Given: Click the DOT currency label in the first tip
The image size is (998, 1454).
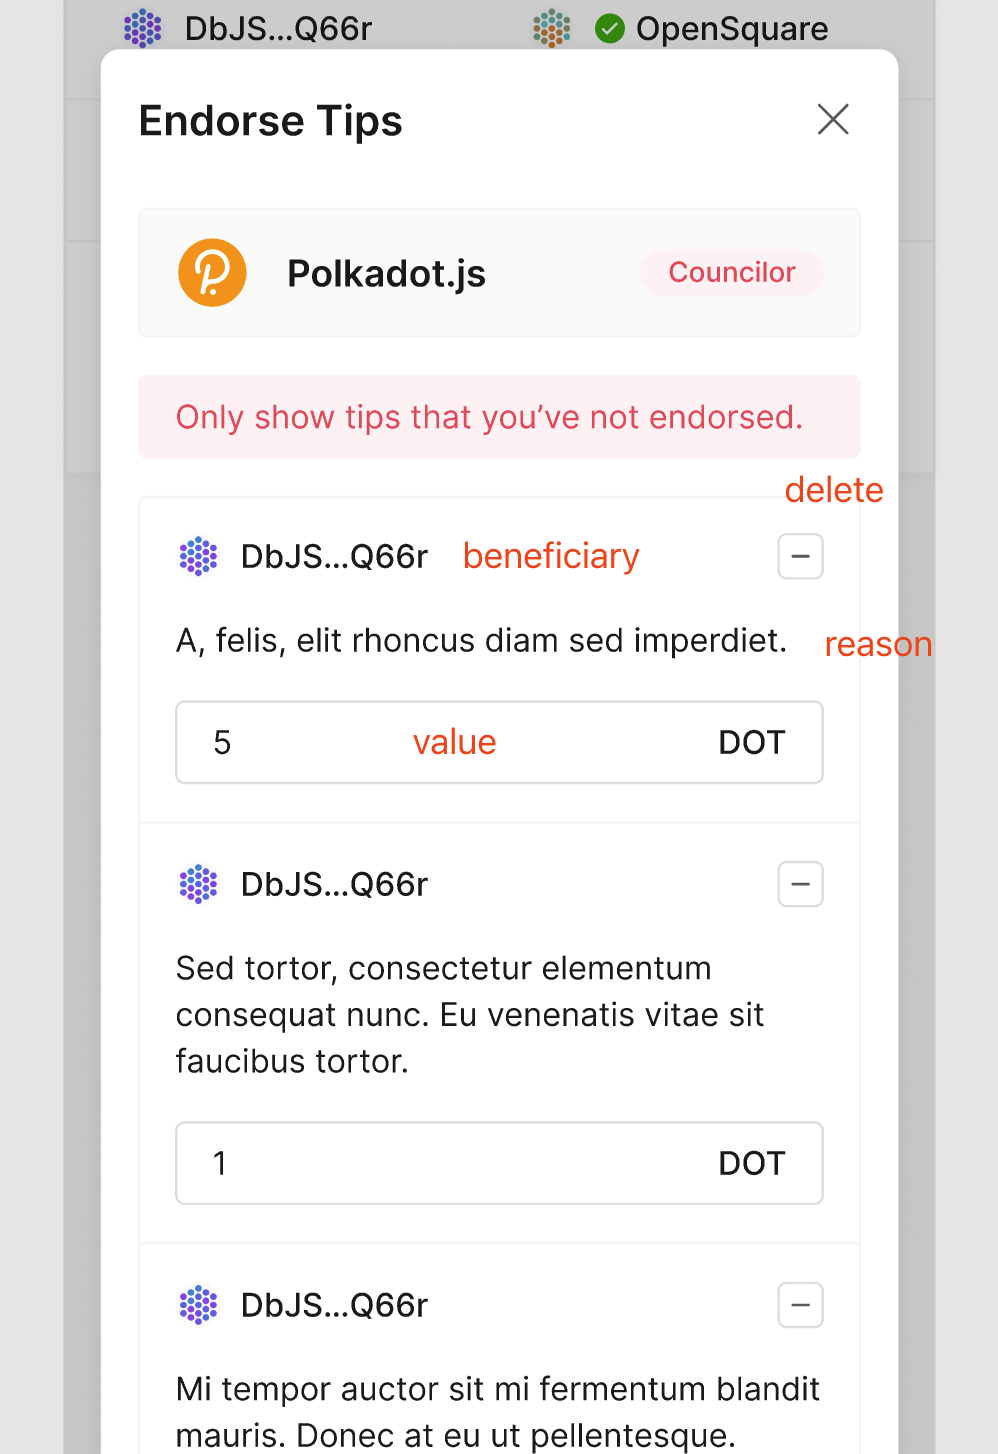Looking at the screenshot, I should (x=751, y=742).
